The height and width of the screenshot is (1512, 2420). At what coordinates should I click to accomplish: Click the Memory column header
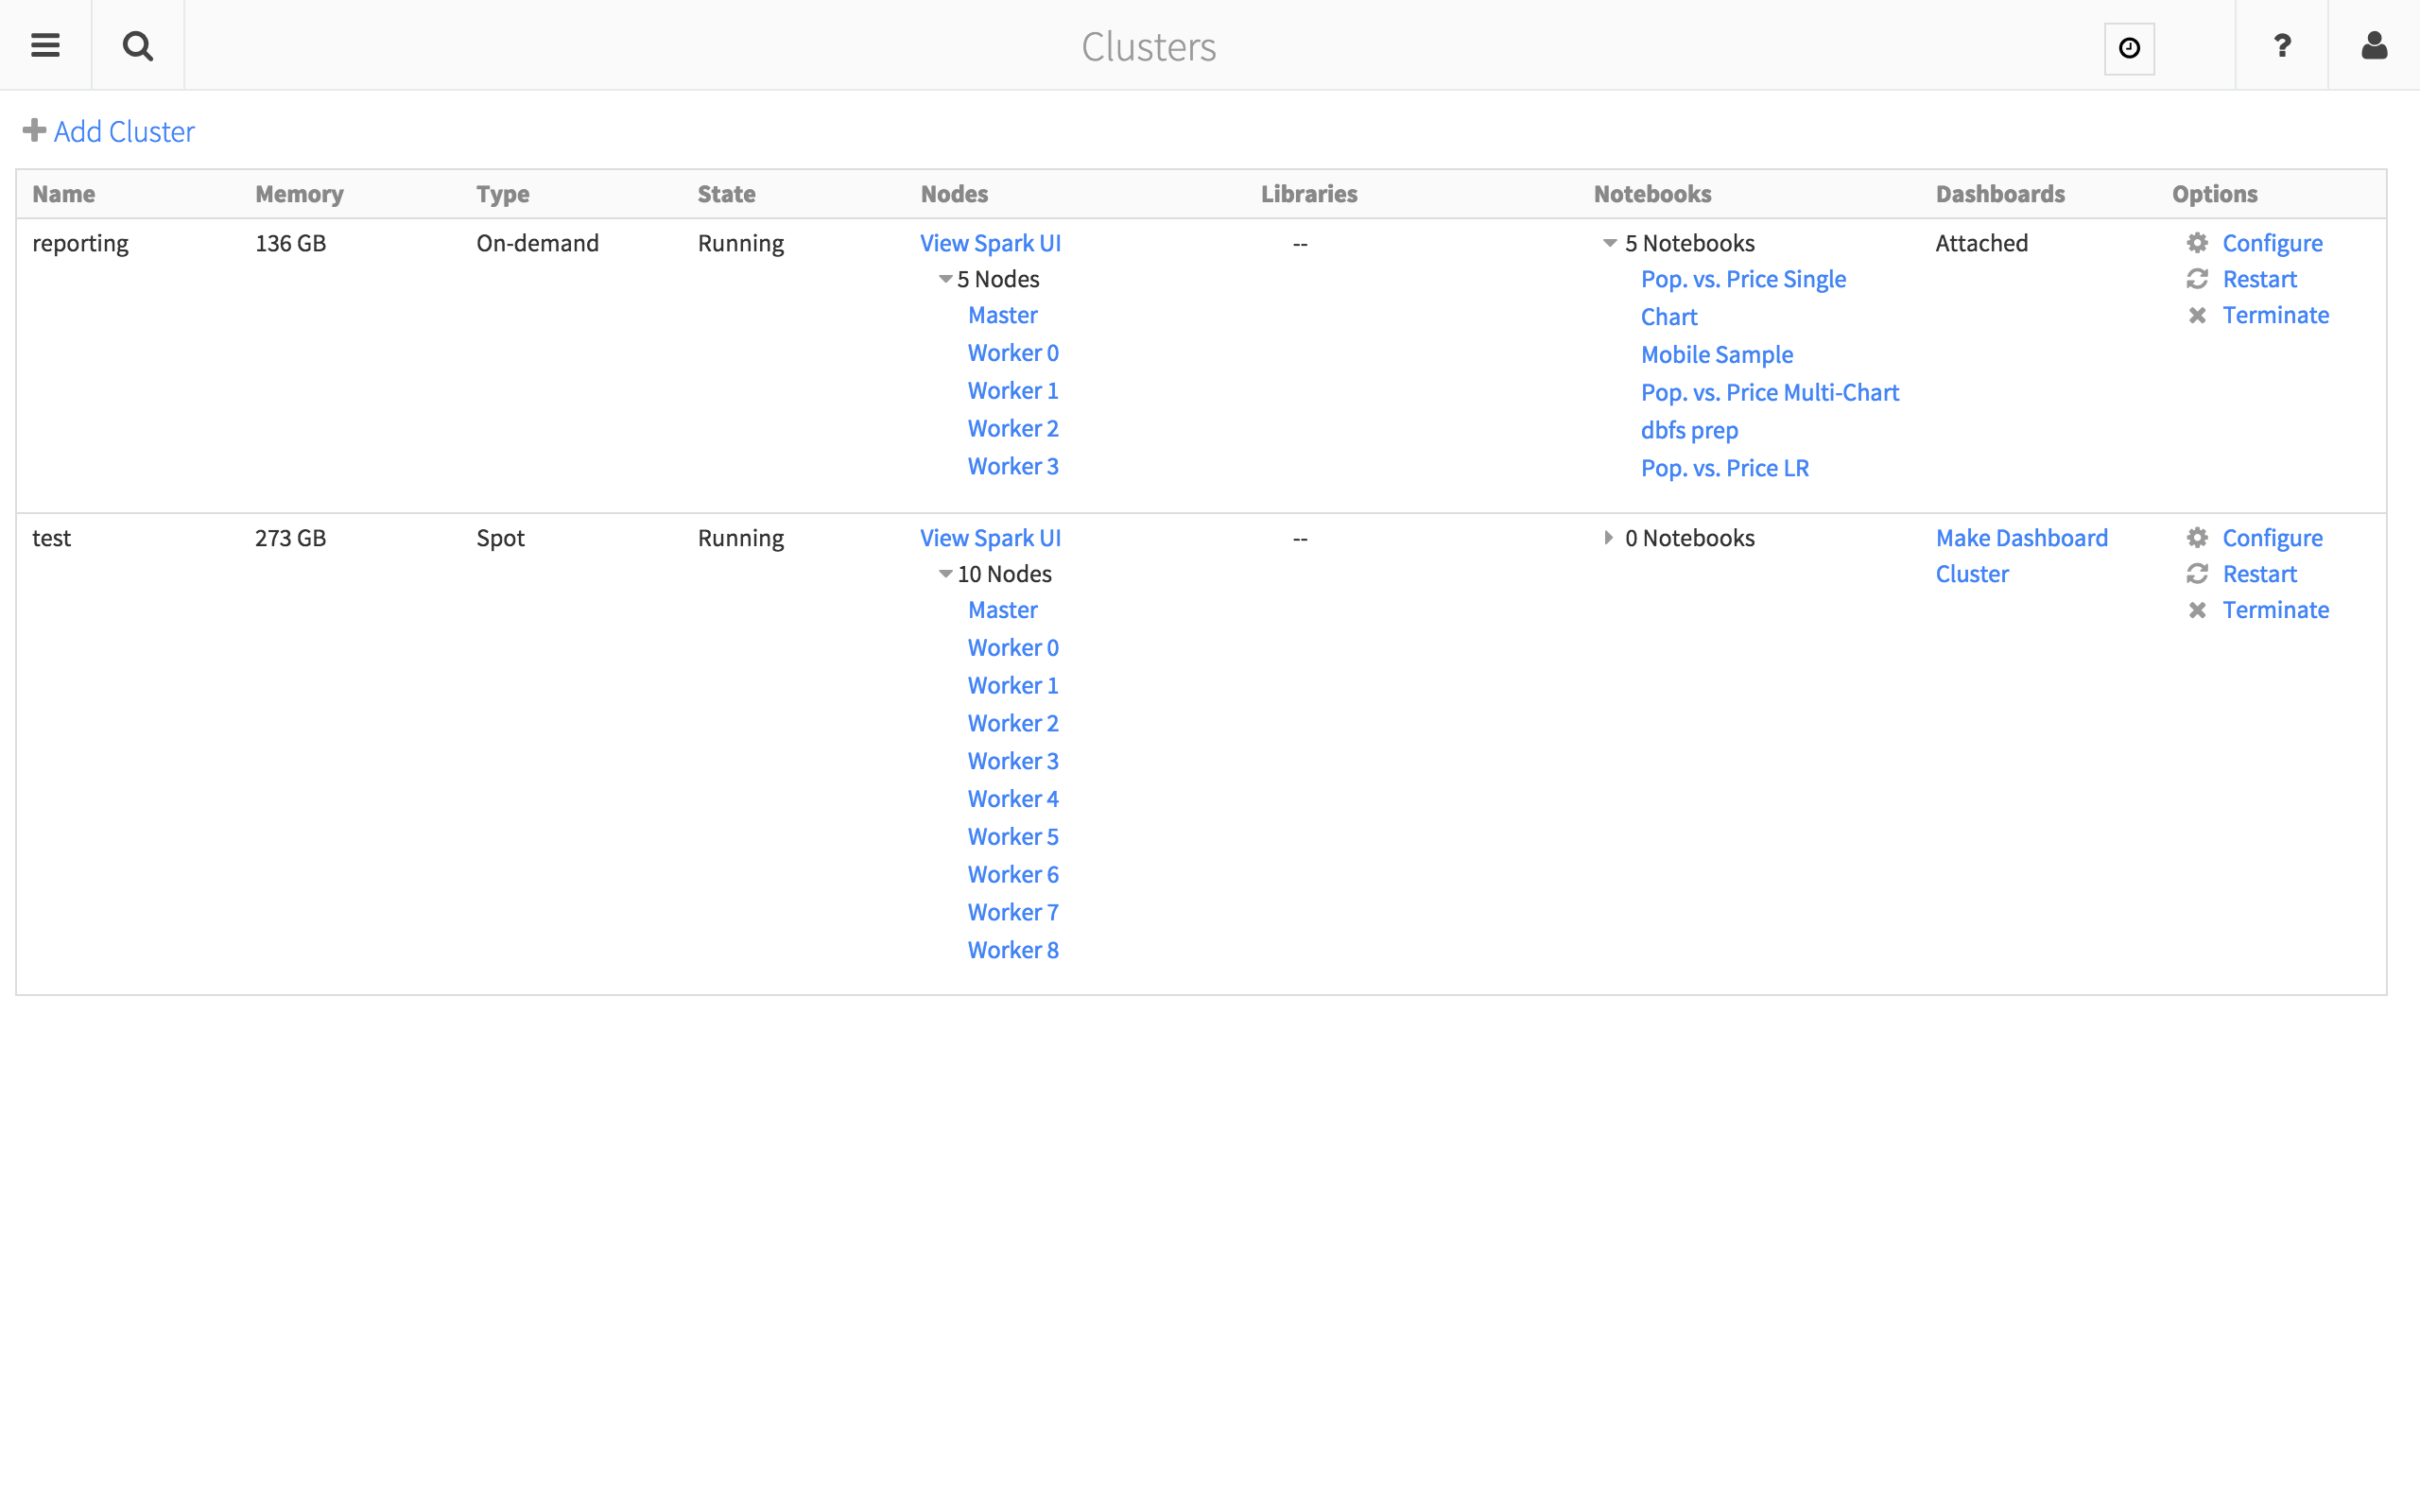[x=299, y=194]
